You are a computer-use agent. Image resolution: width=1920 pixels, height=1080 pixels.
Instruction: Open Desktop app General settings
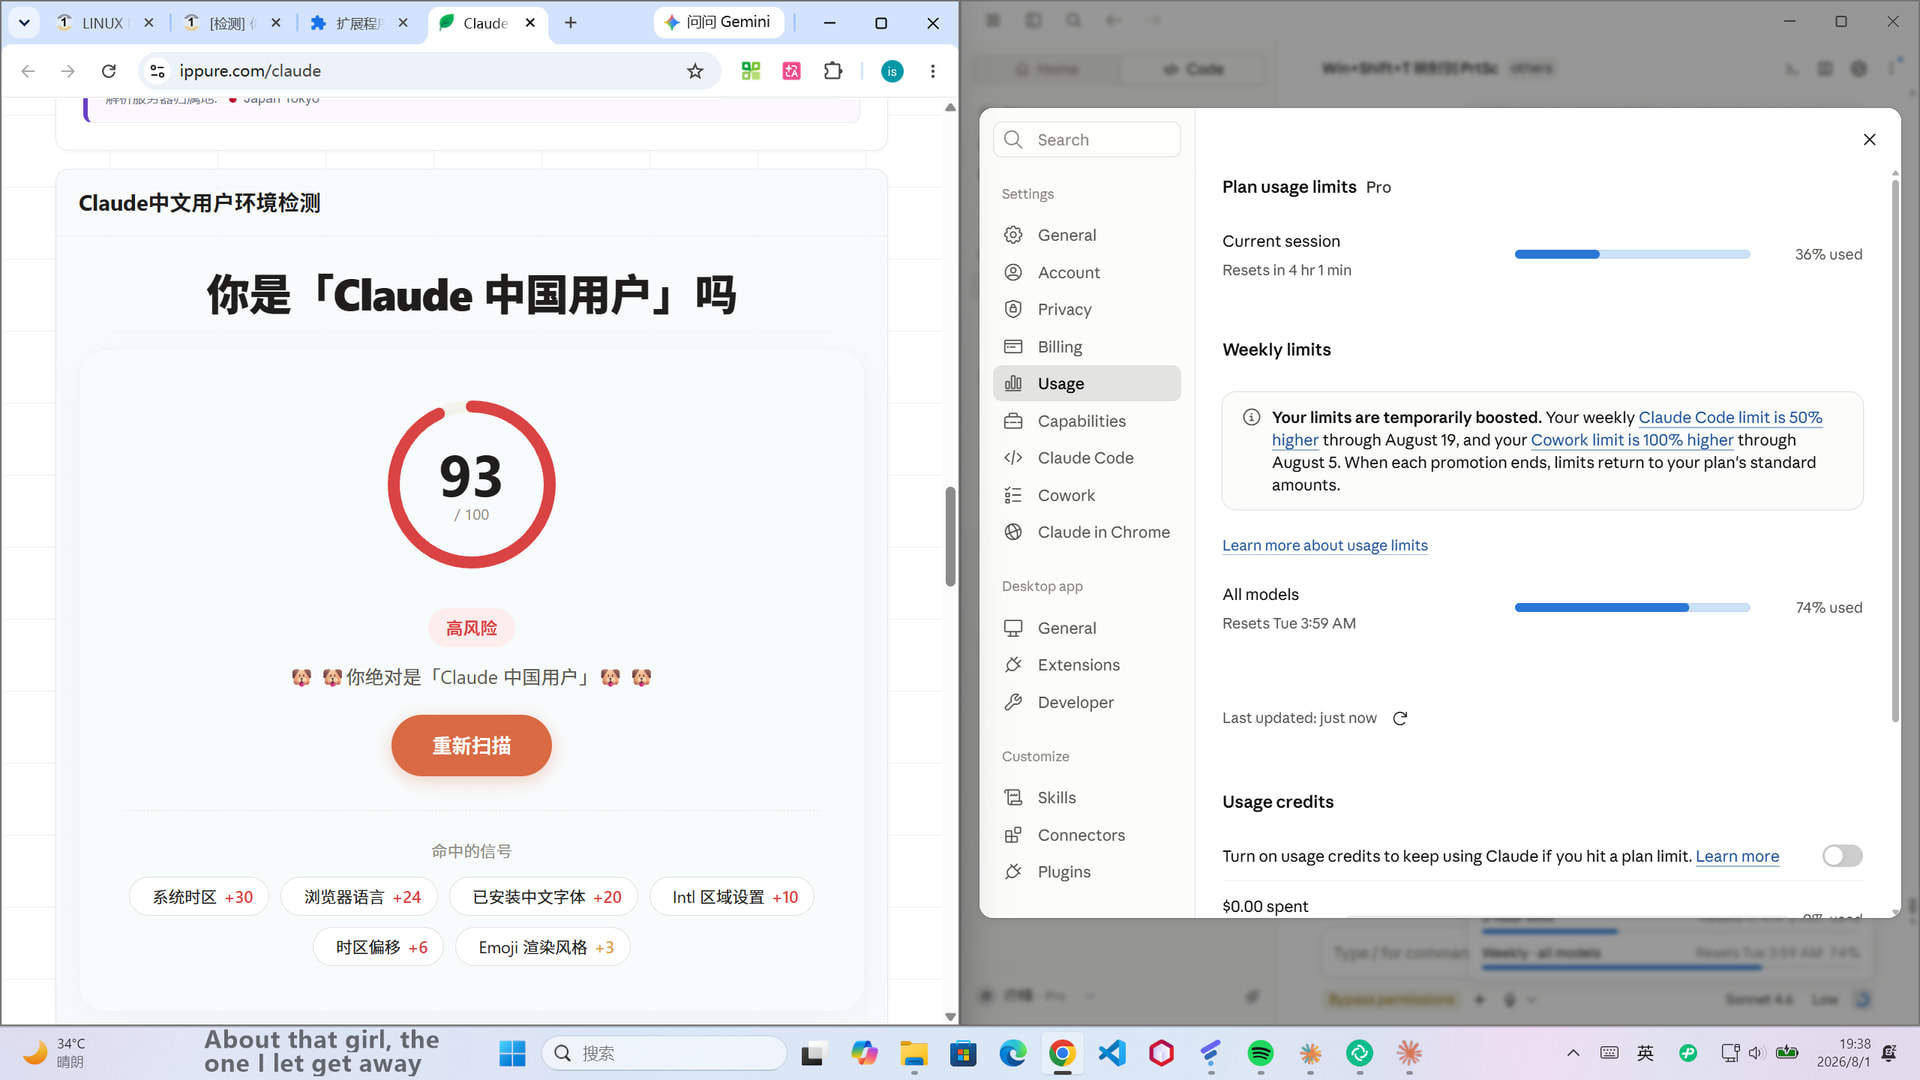1087,628
